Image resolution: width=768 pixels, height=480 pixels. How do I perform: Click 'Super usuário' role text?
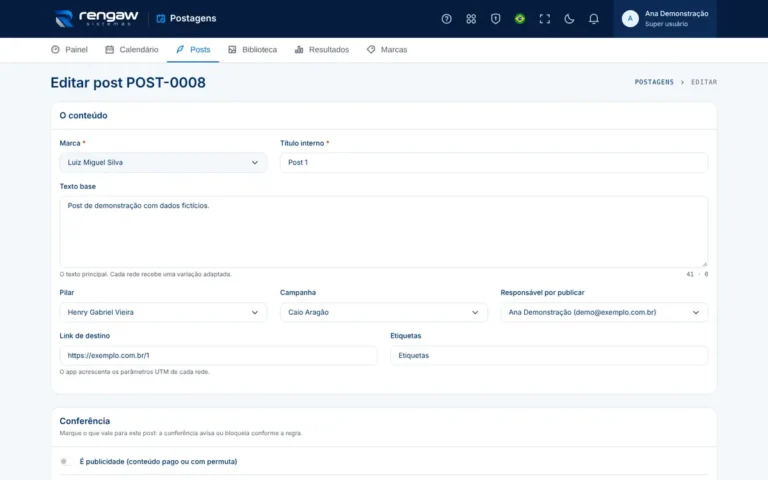[666, 24]
